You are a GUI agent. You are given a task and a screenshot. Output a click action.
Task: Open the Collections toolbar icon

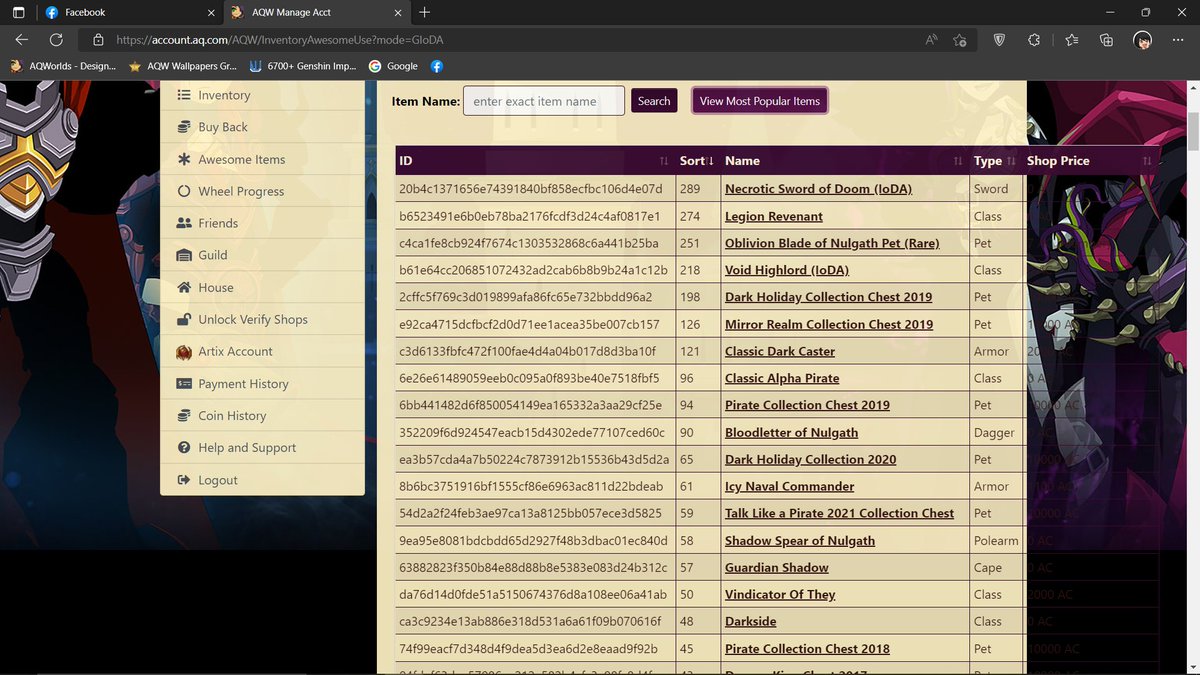tap(1106, 40)
